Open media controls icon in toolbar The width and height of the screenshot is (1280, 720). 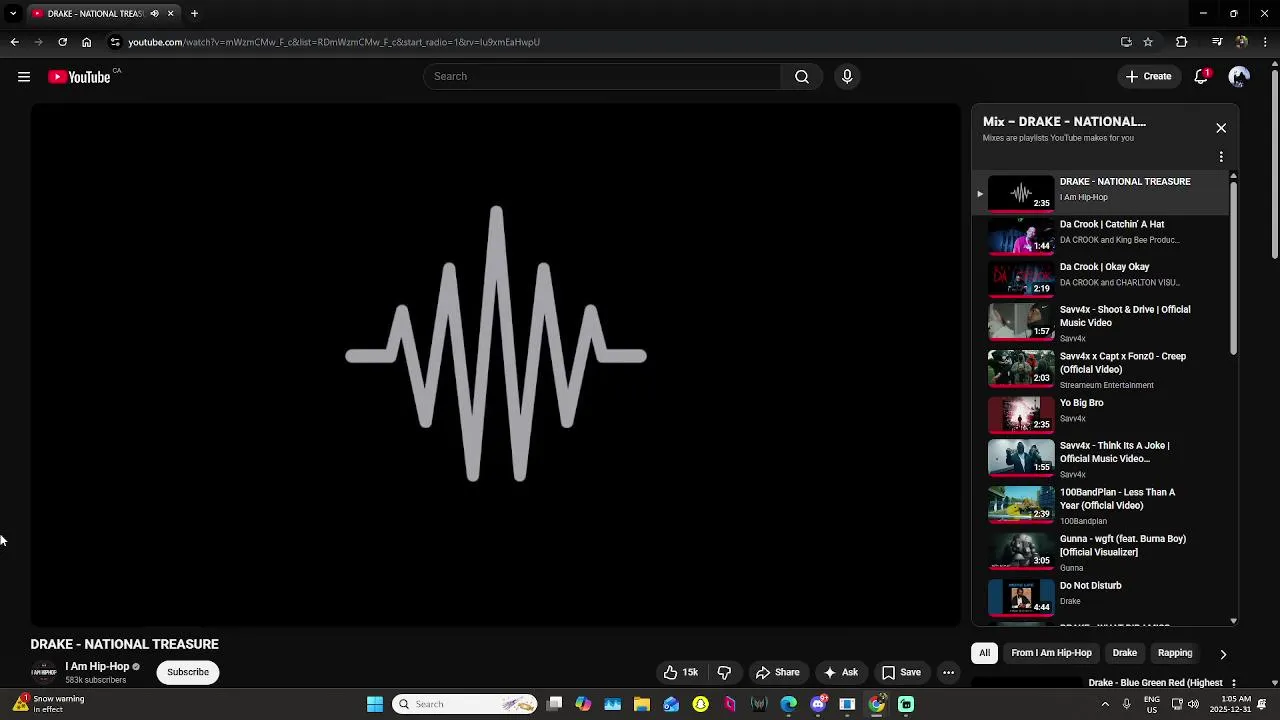1217,42
